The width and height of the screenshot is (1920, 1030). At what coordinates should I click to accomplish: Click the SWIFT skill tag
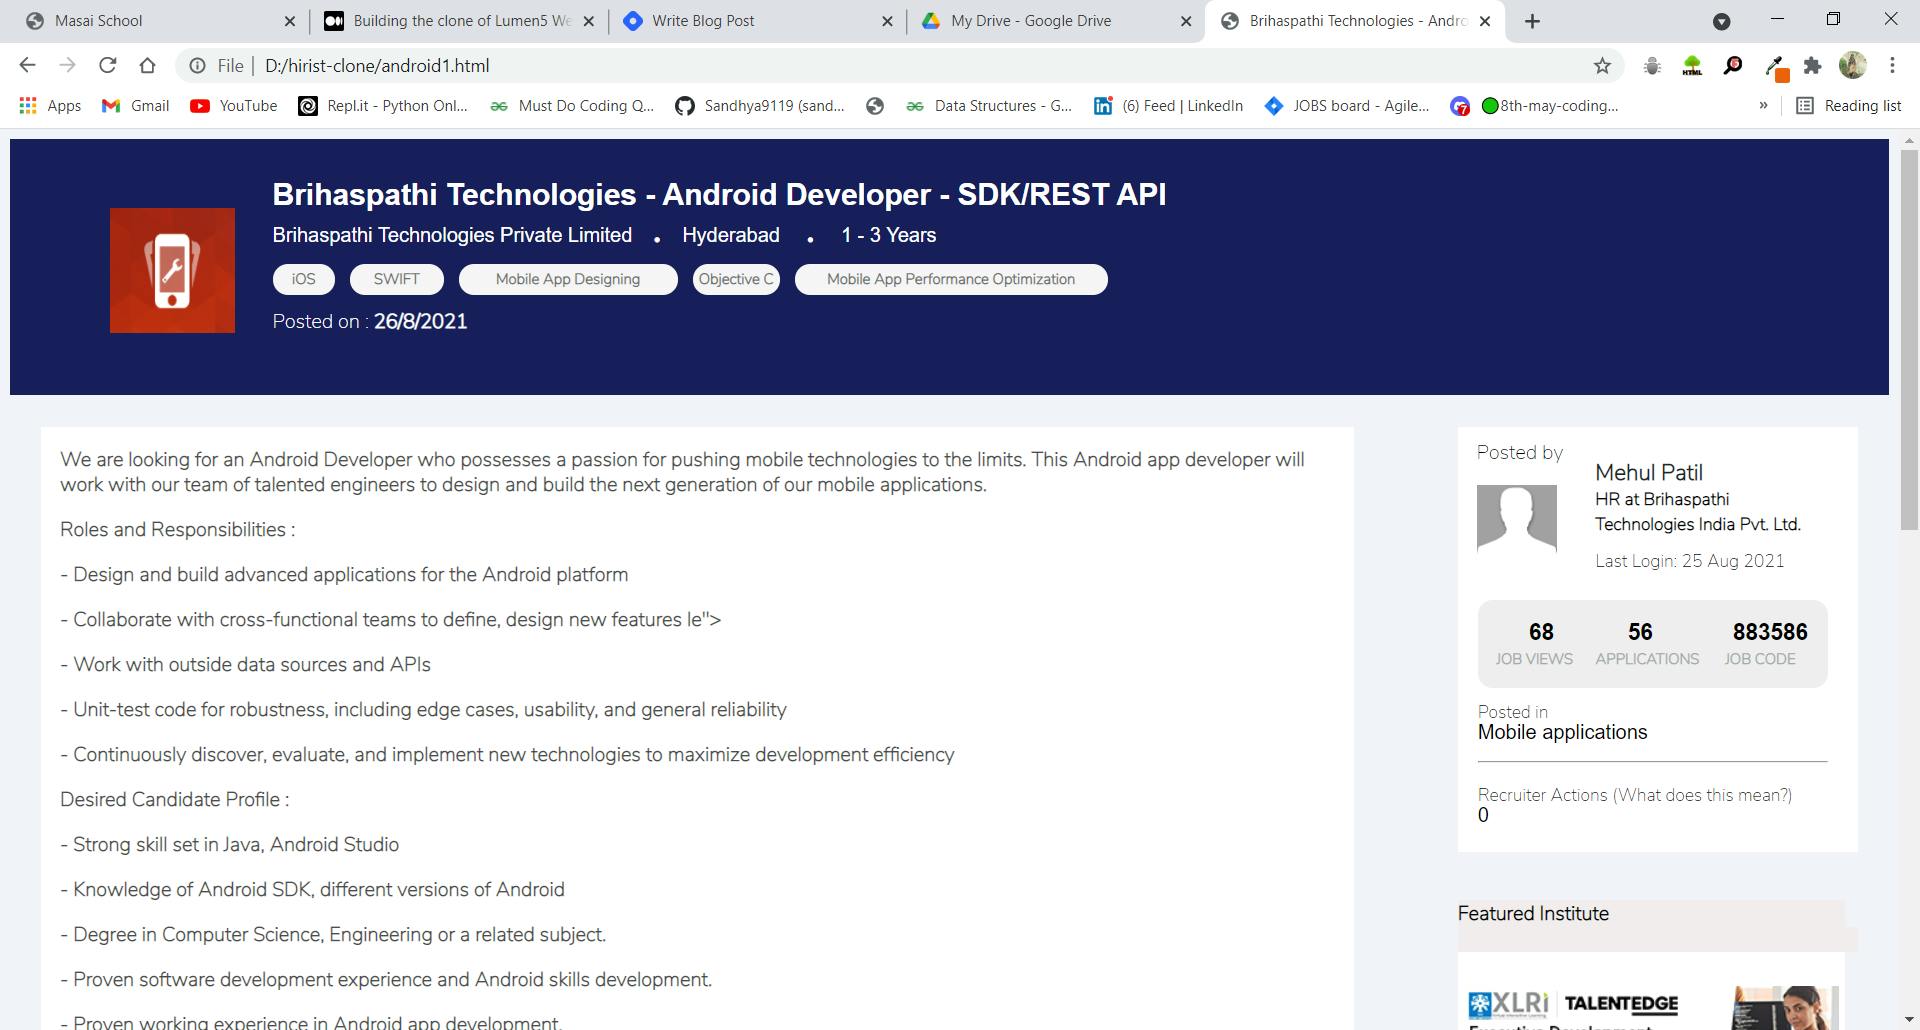coord(396,279)
